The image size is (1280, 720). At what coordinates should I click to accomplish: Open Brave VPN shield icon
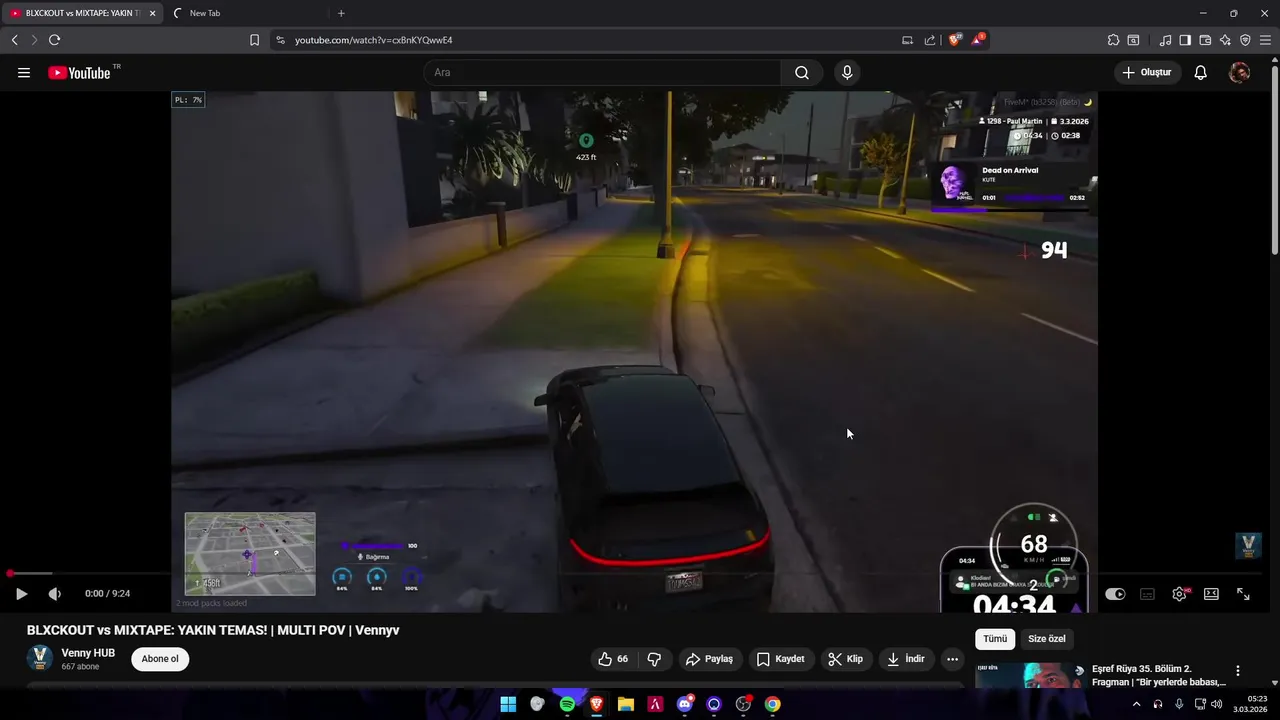click(x=1245, y=40)
